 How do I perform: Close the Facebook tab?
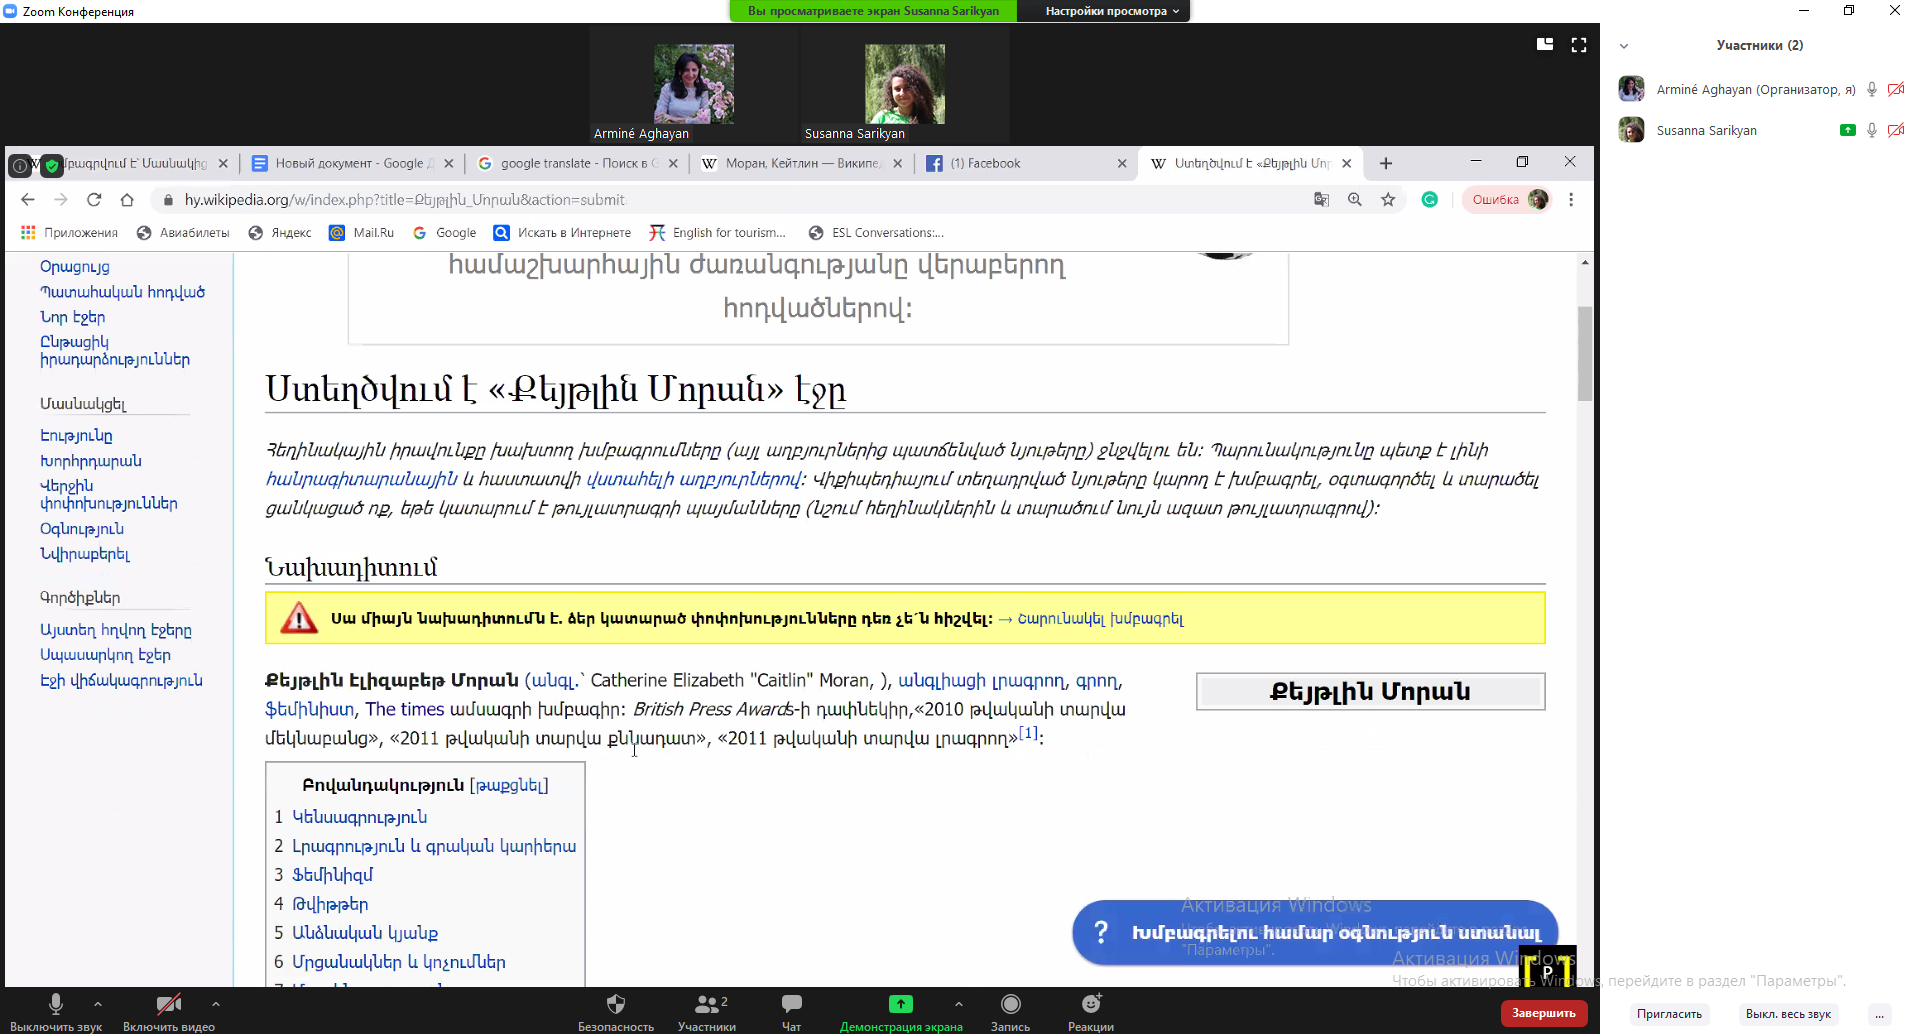tap(1122, 164)
